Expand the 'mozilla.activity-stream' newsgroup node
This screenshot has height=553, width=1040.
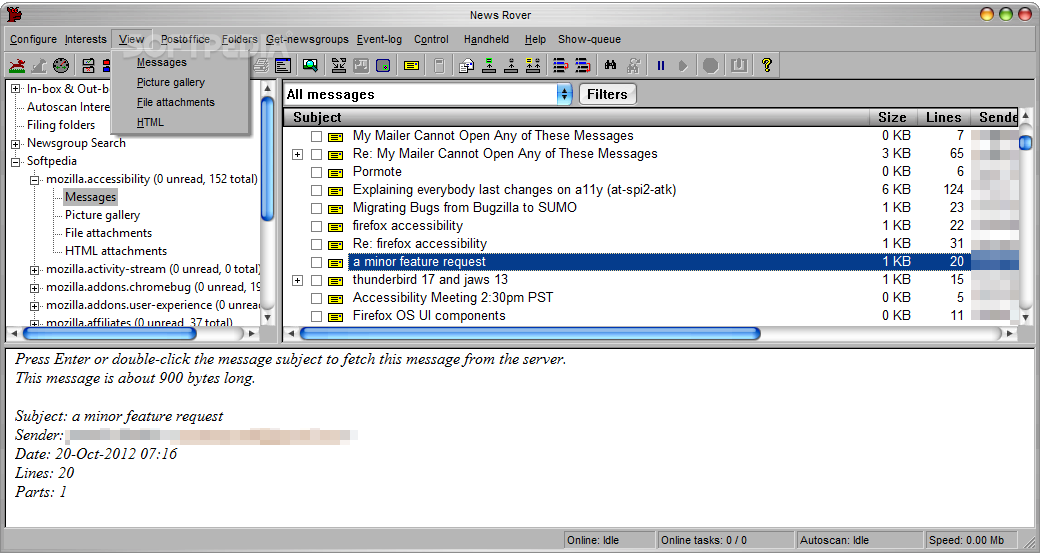[x=34, y=270]
